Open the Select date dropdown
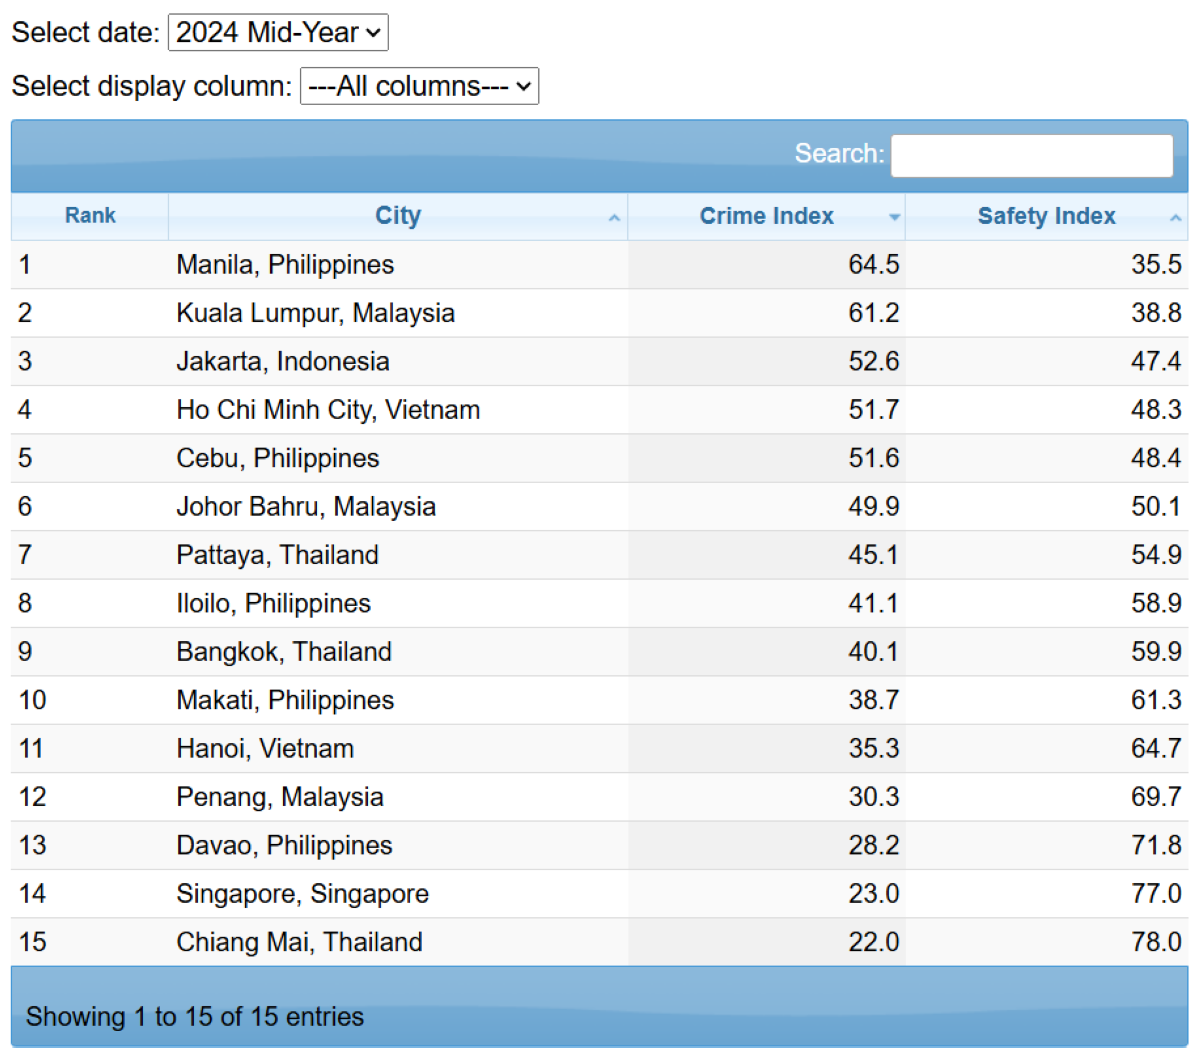Viewport: 1200px width, 1049px height. pos(278,32)
